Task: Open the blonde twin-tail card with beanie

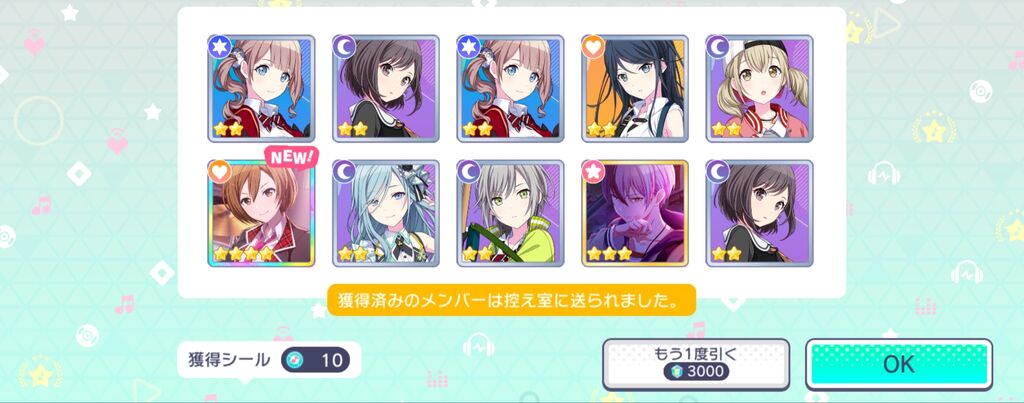Action: 760,88
